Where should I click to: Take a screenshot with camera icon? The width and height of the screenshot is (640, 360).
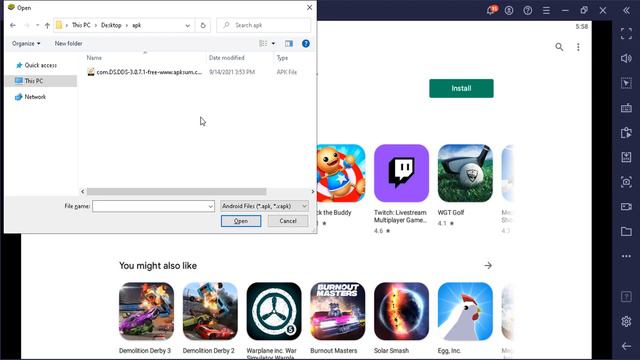point(626,182)
